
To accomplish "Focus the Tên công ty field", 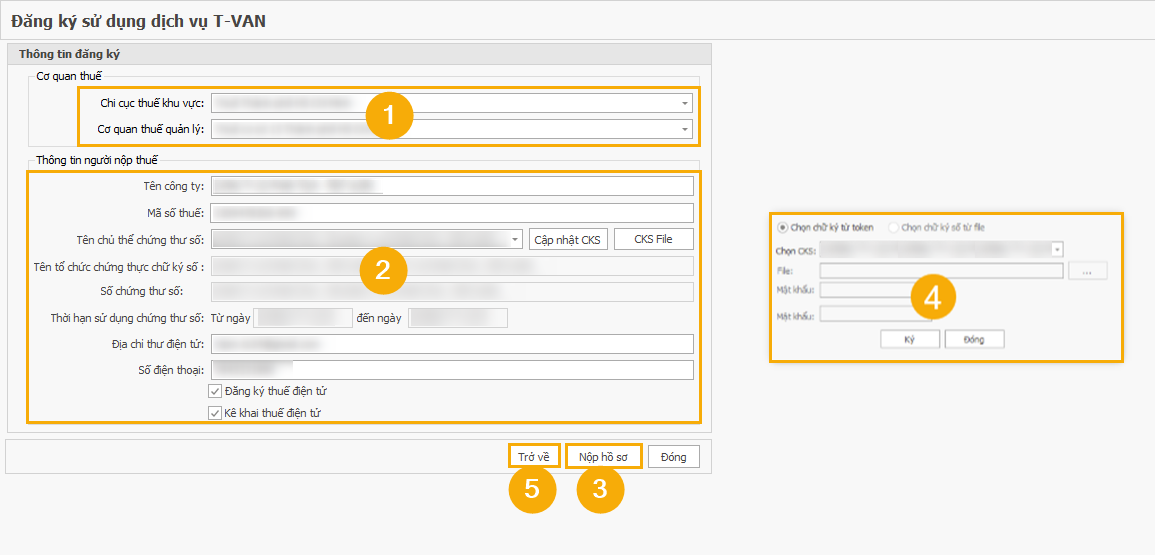I will pos(452,186).
